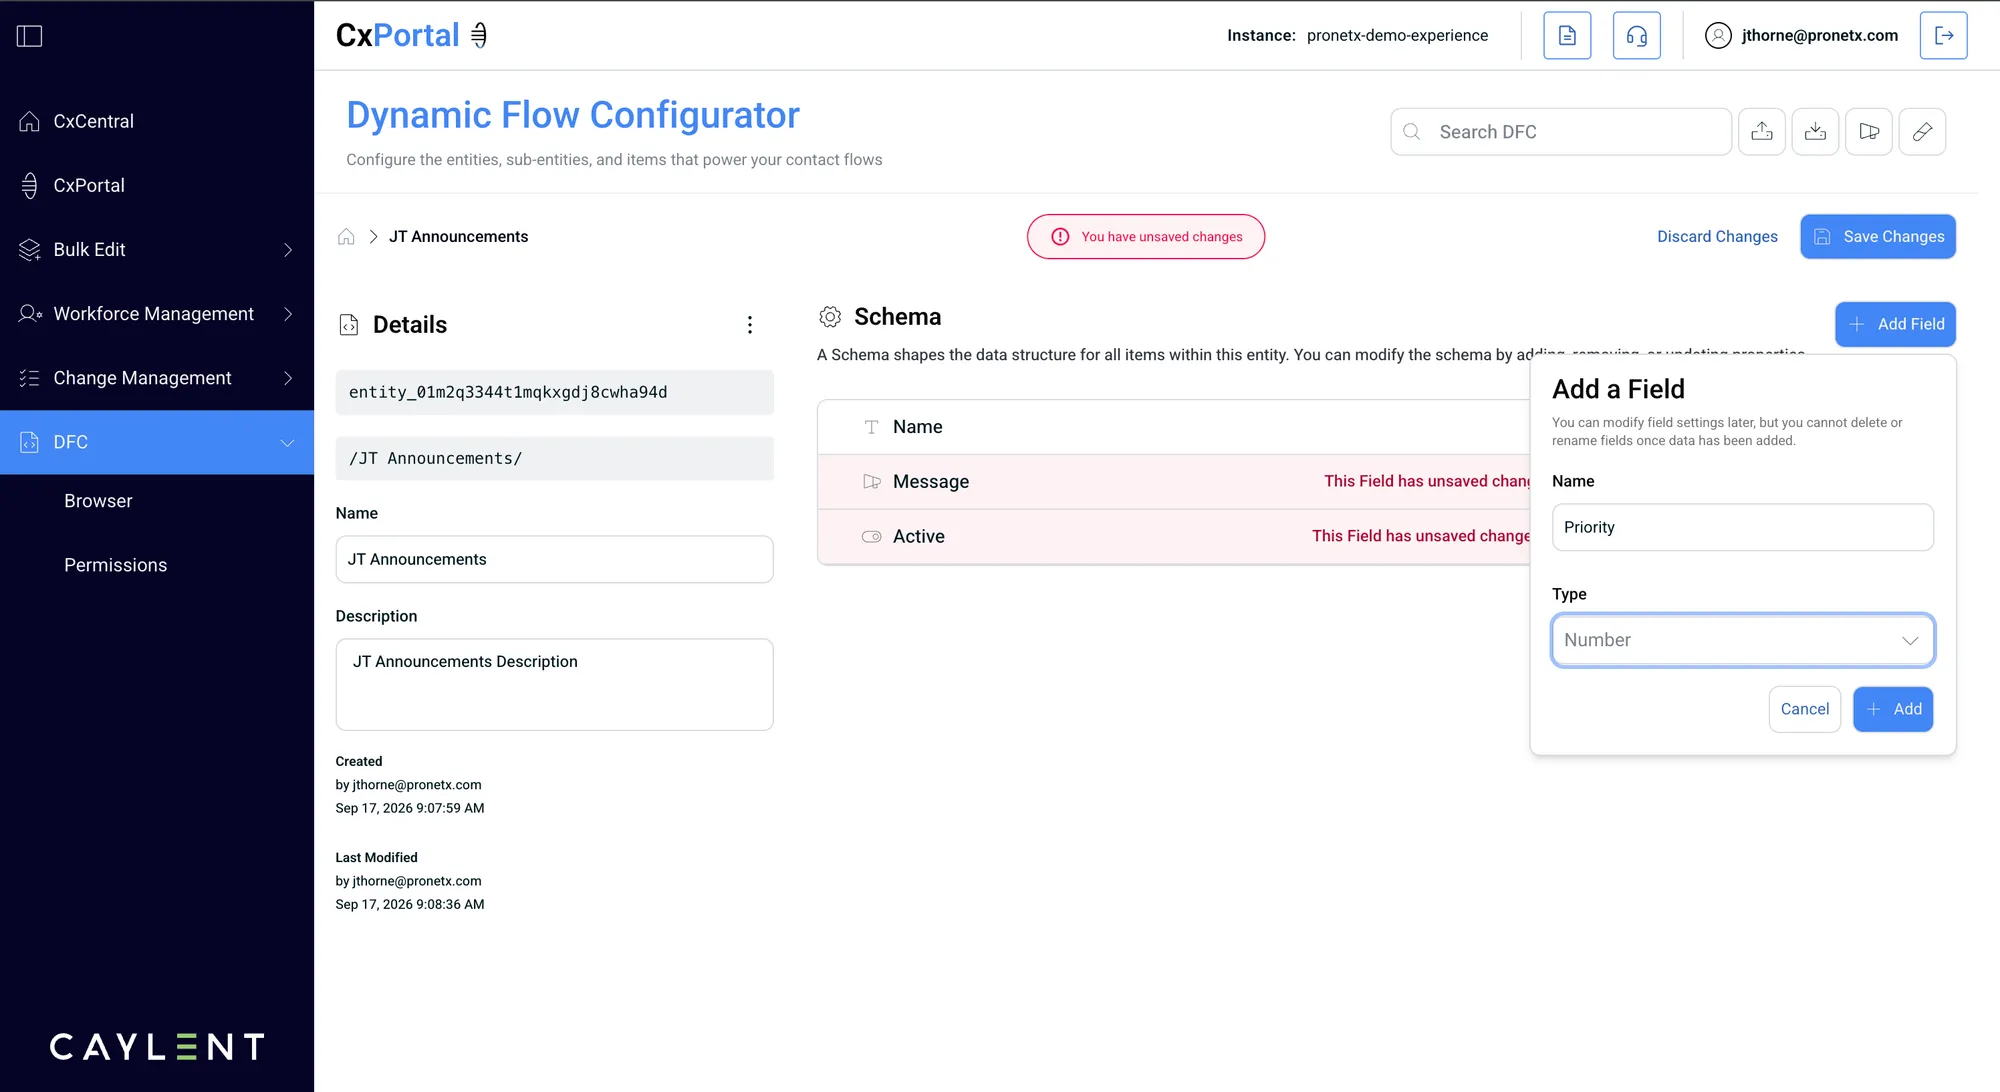The image size is (2000, 1092).
Task: Click the DFC file icon in sidebar
Action: click(30, 442)
